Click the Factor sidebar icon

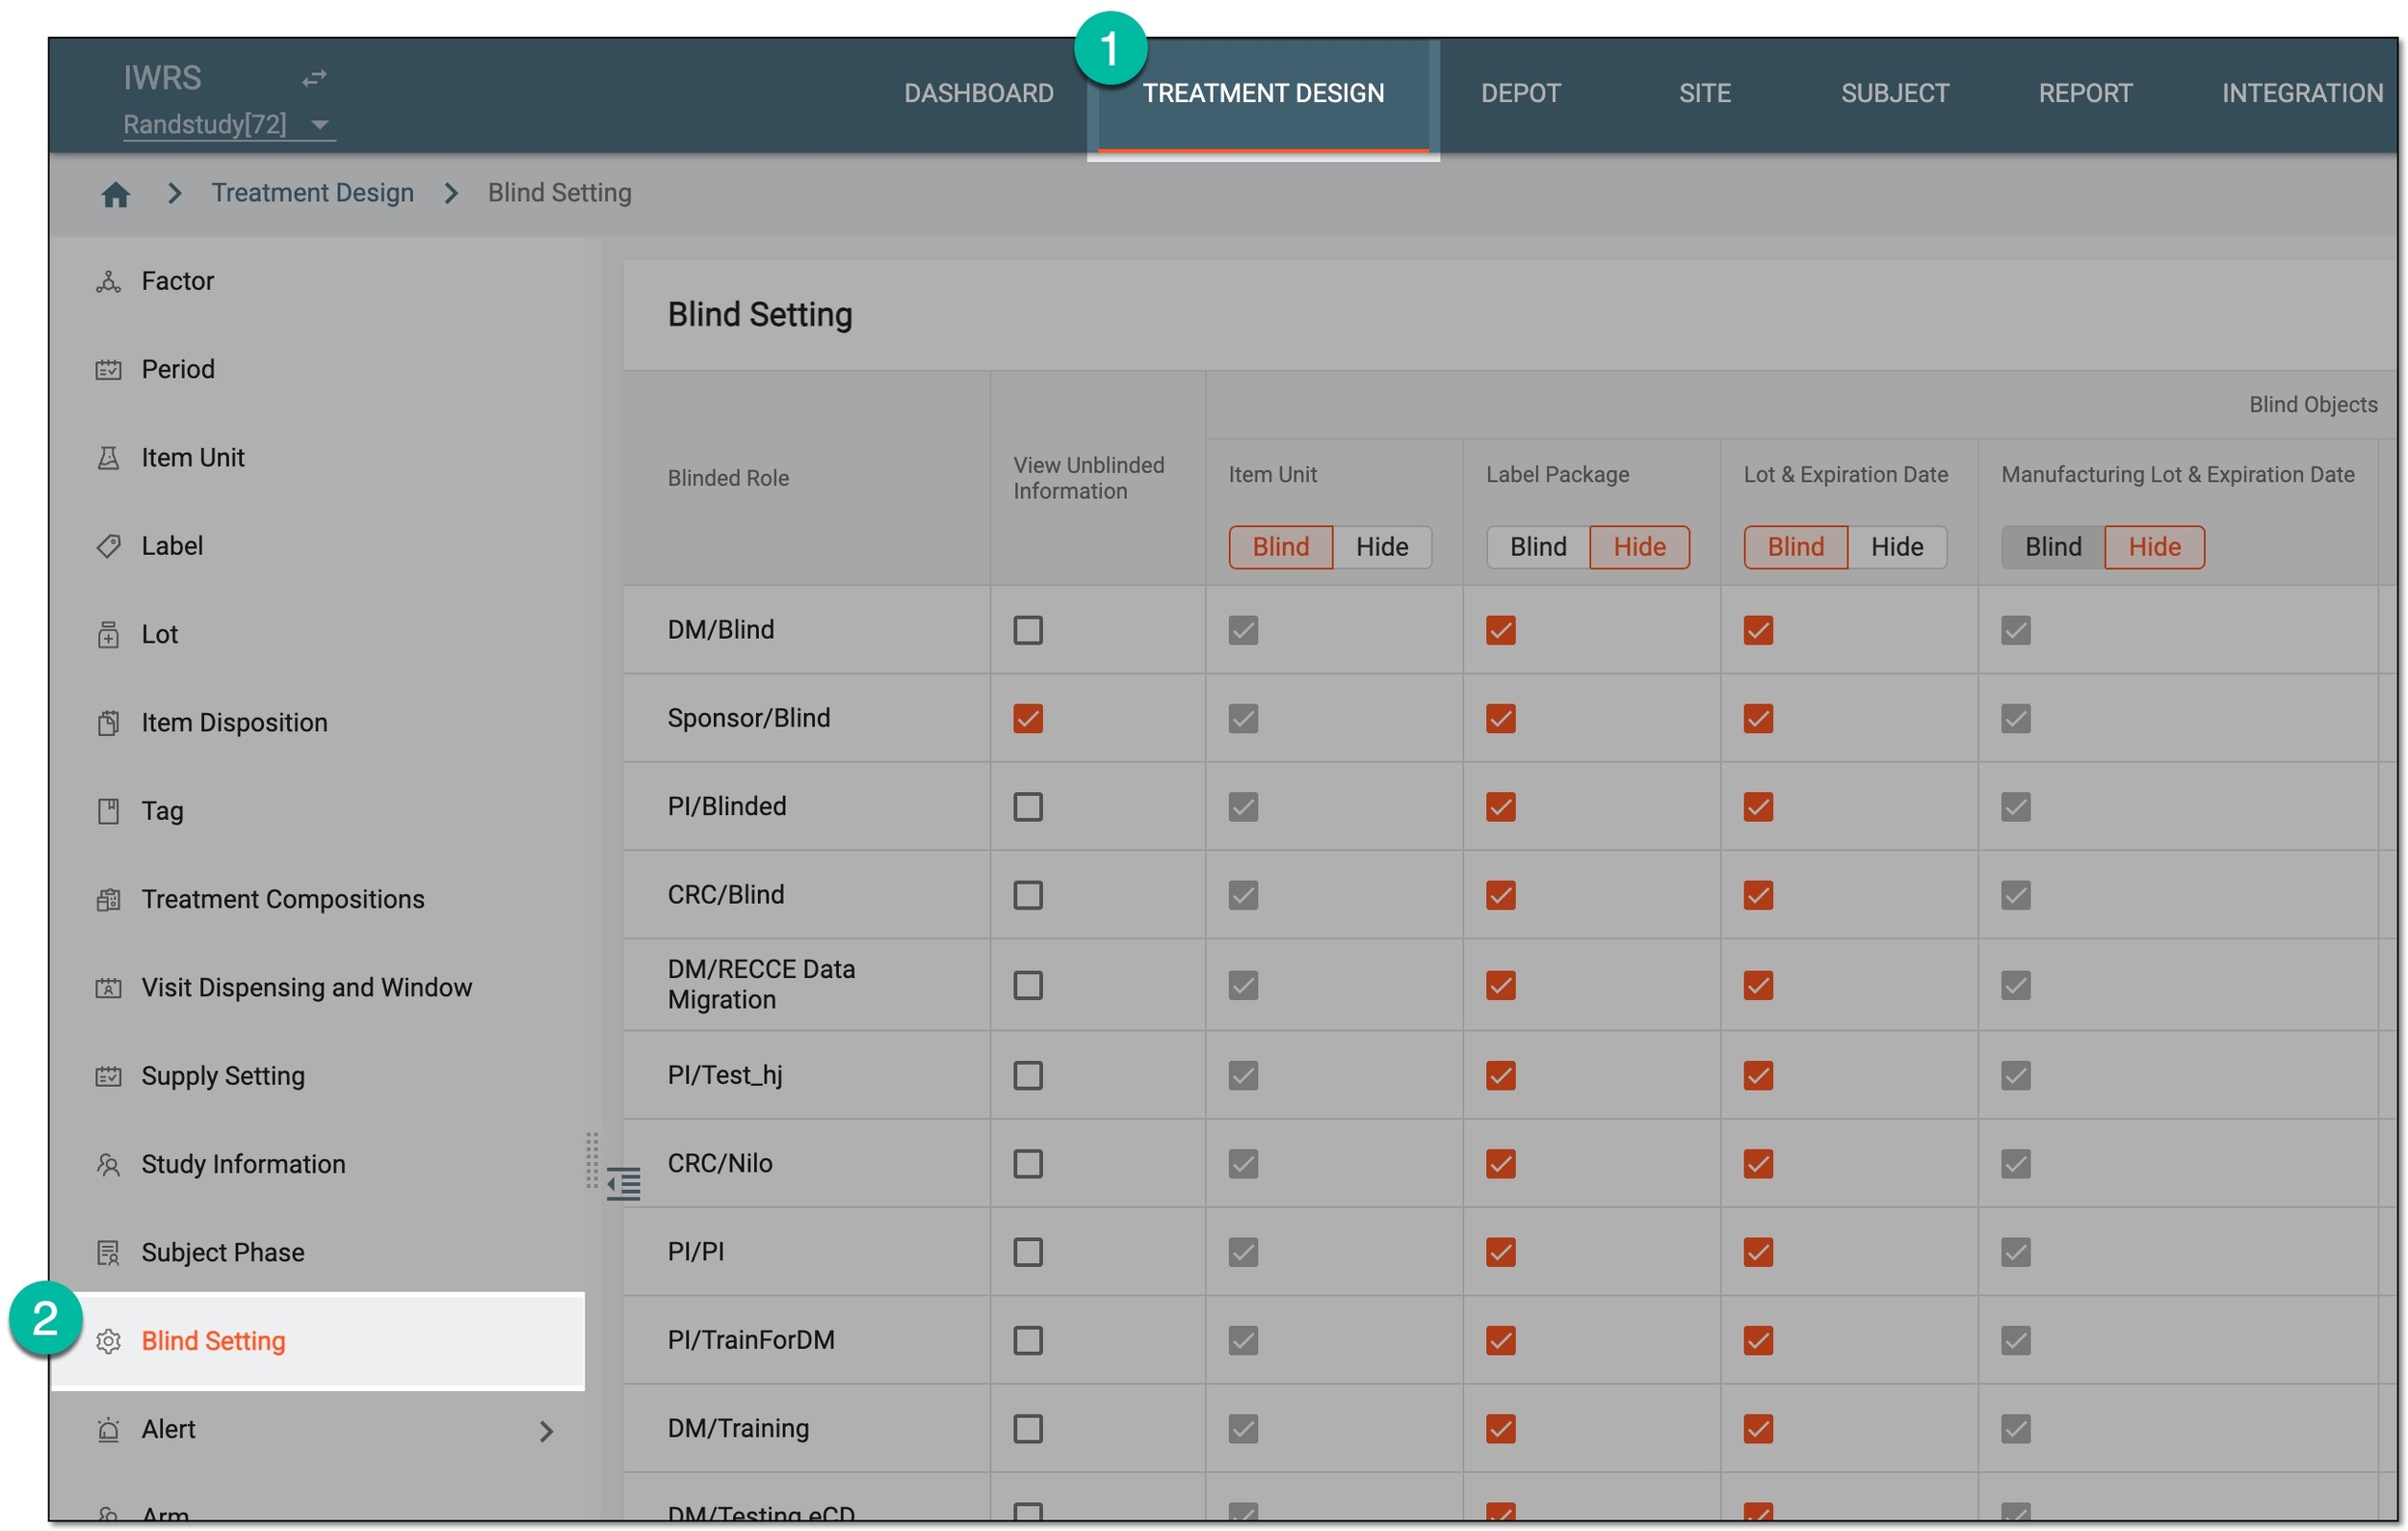click(108, 281)
